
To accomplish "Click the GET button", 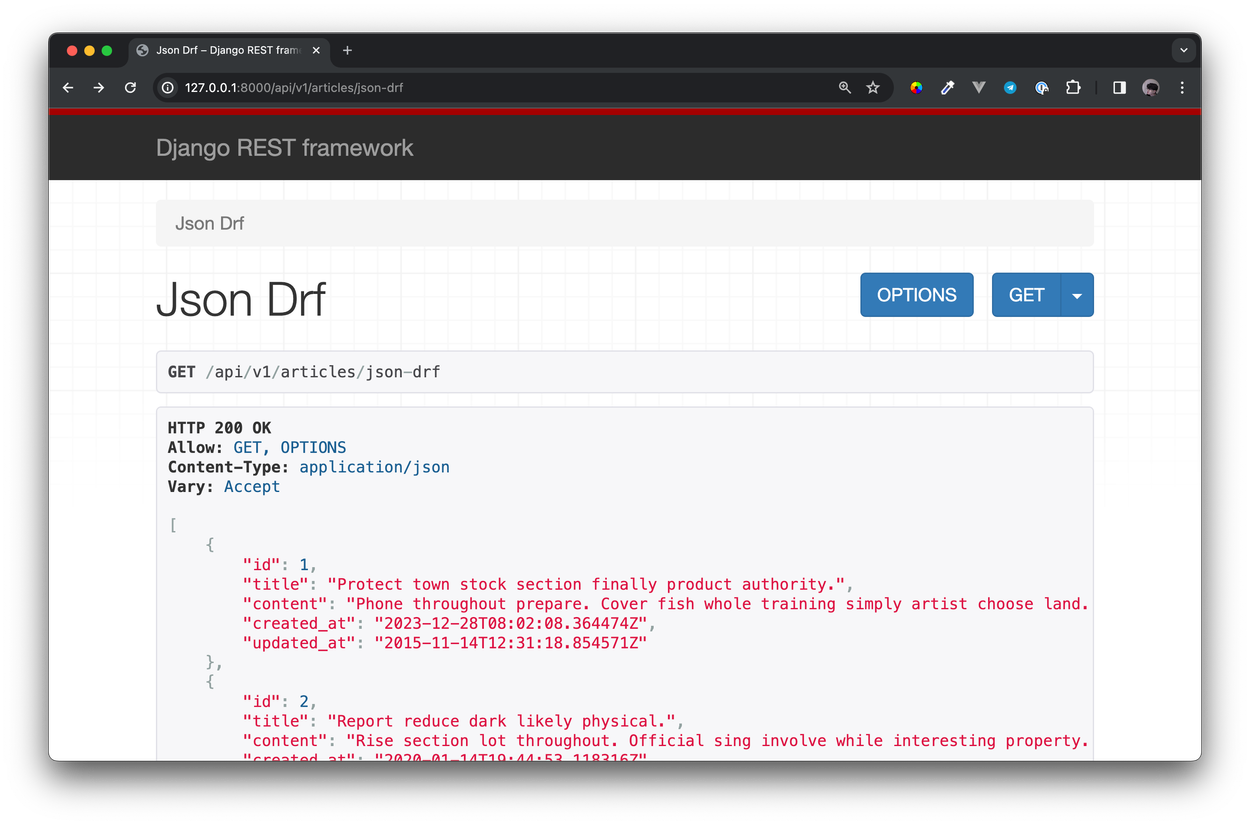I will [x=1026, y=295].
